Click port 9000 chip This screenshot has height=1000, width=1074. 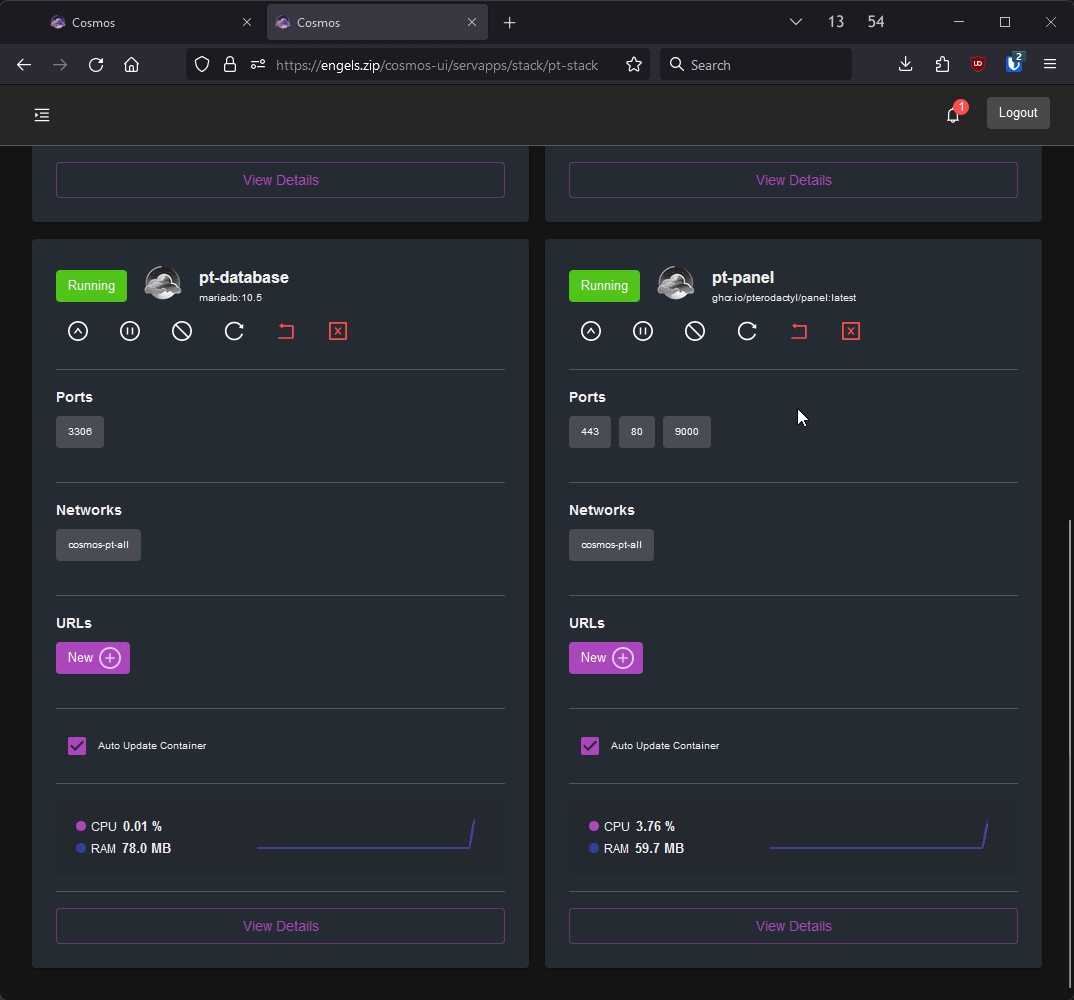[687, 432]
